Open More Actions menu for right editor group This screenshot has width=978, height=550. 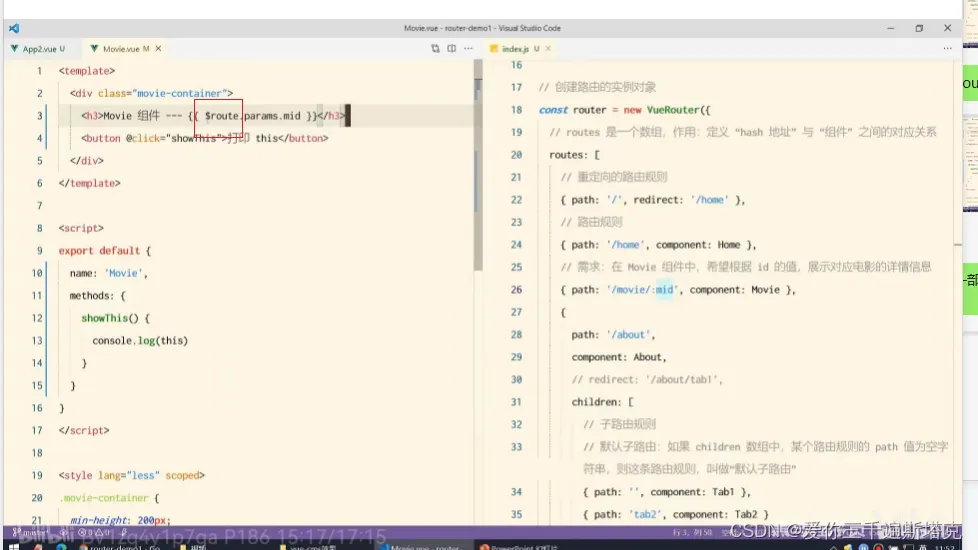click(x=947, y=49)
